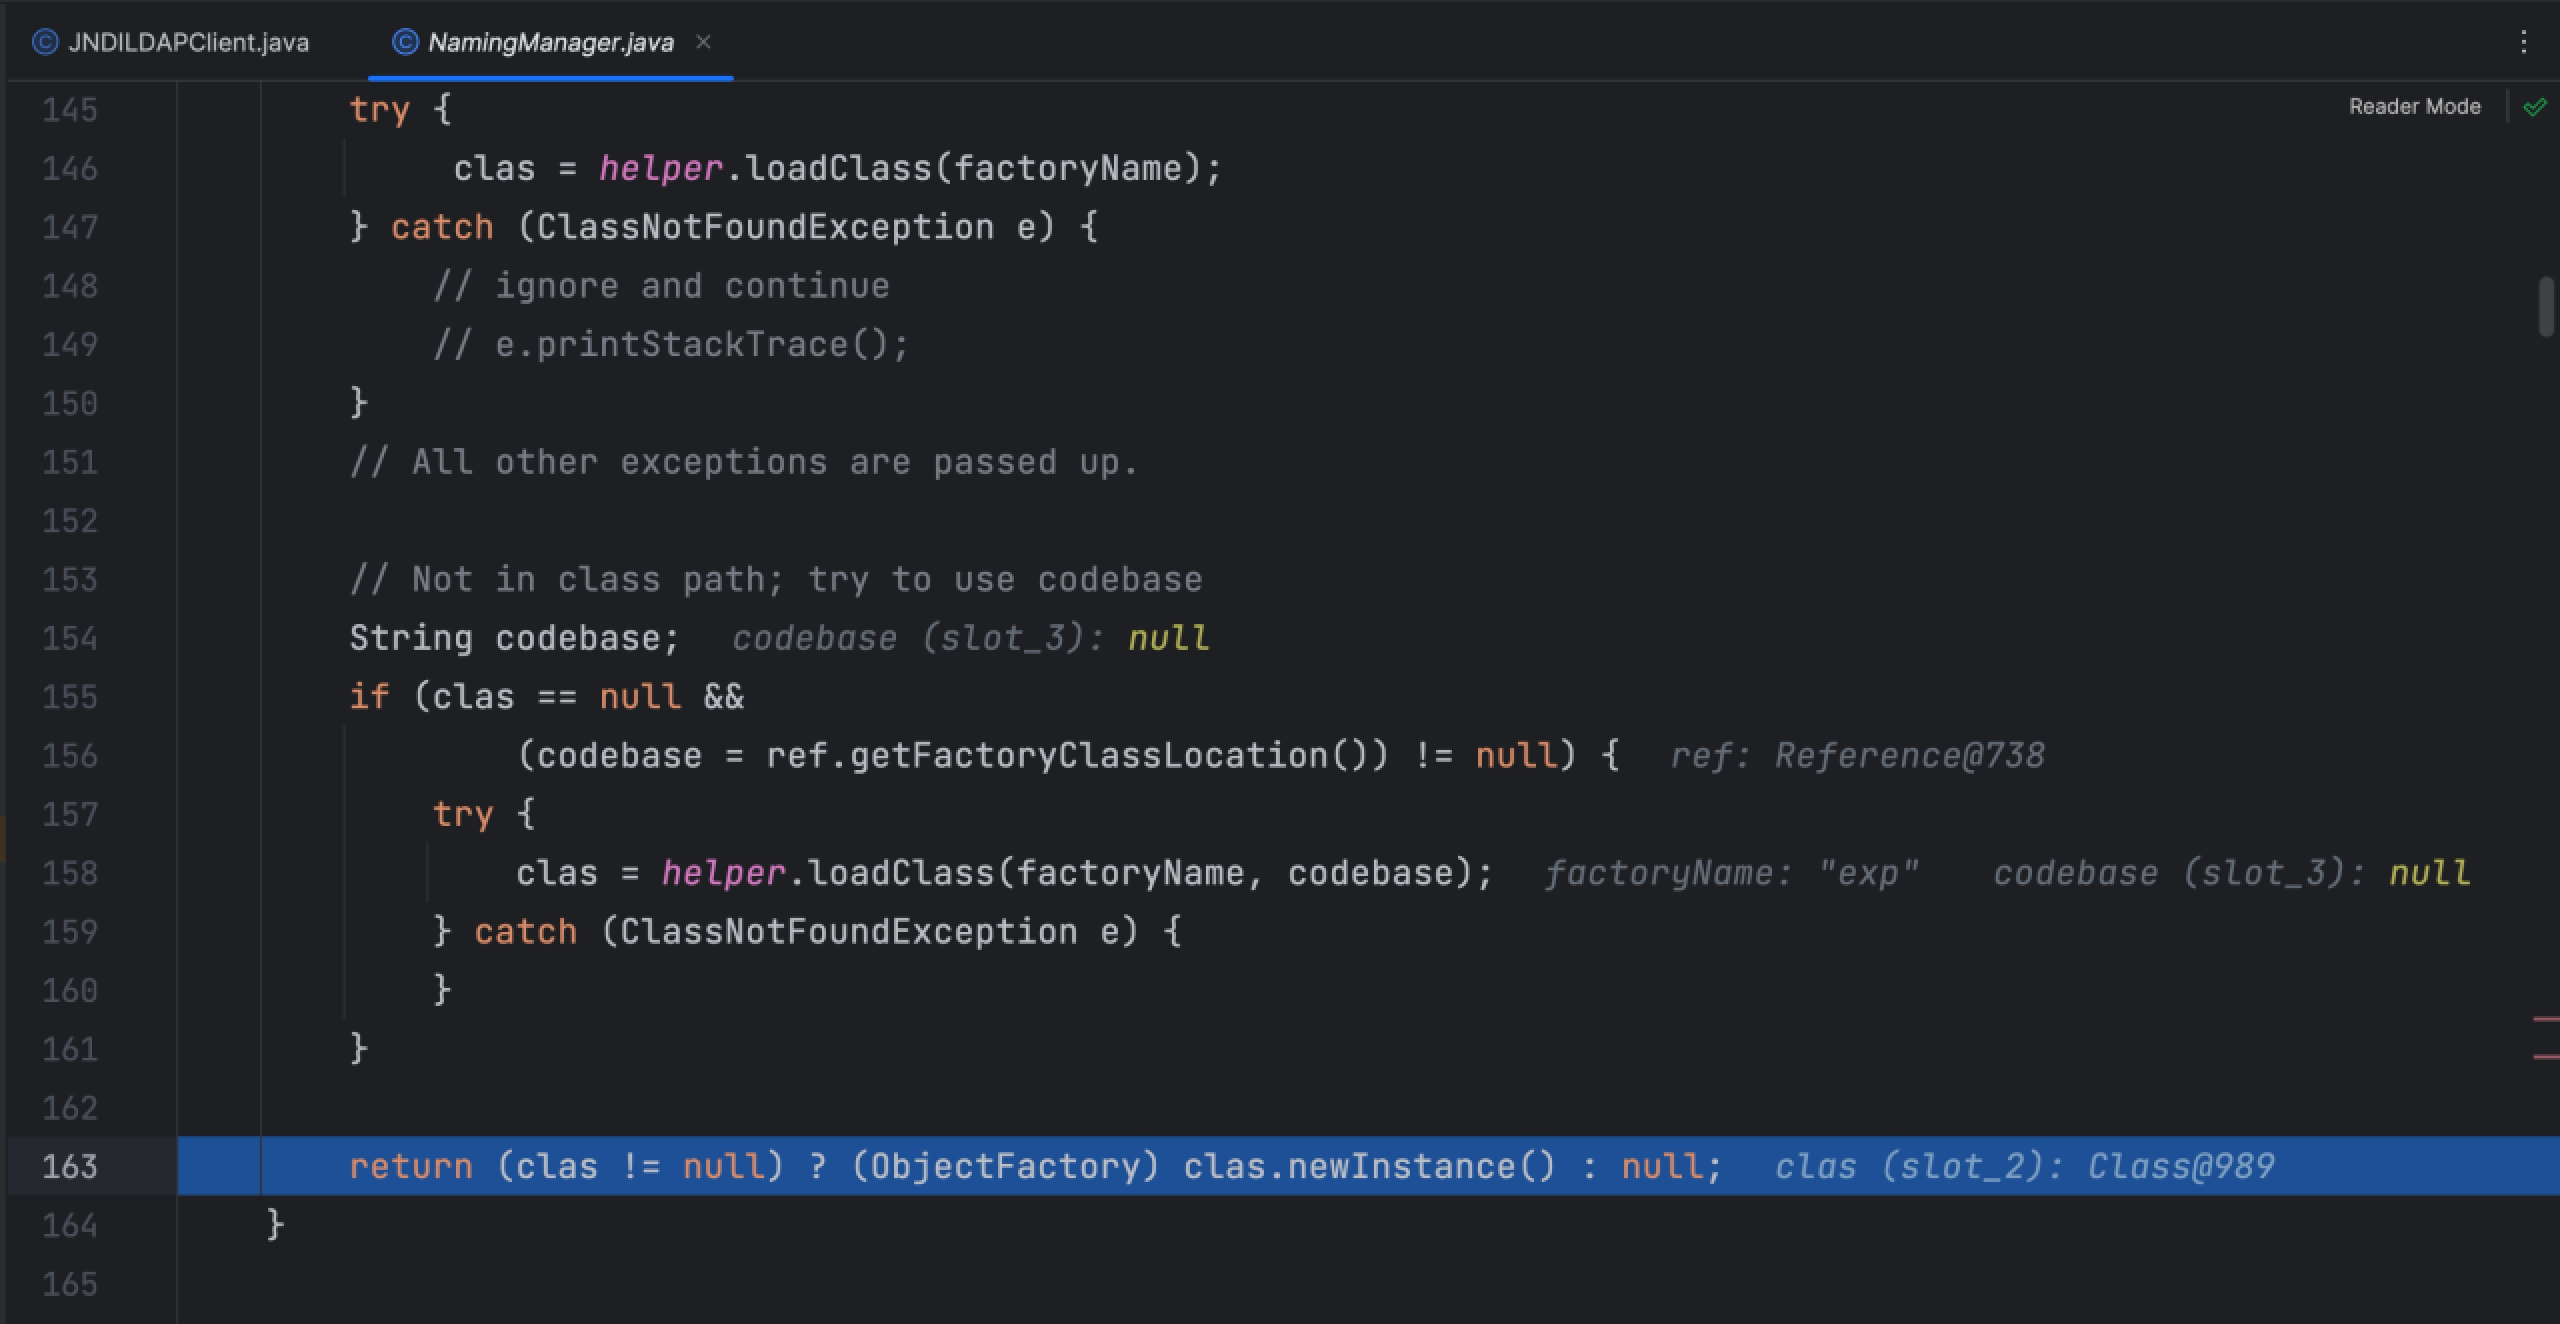Click line number 145
Image resolution: width=2560 pixels, height=1324 pixels.
point(70,109)
